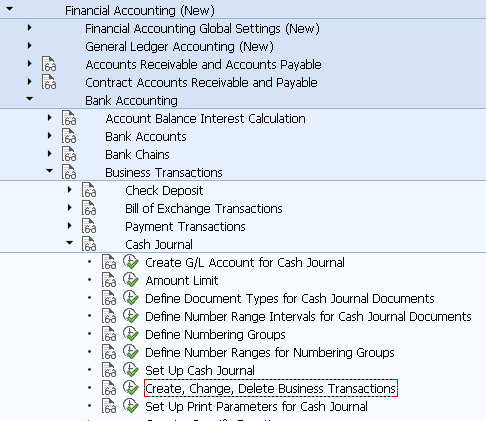Collapse Business Transactions tree node
The width and height of the screenshot is (486, 421).
click(49, 171)
